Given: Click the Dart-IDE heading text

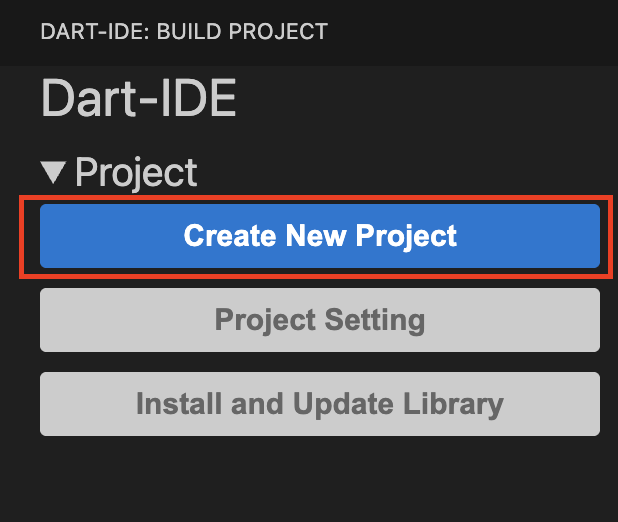Looking at the screenshot, I should (138, 100).
